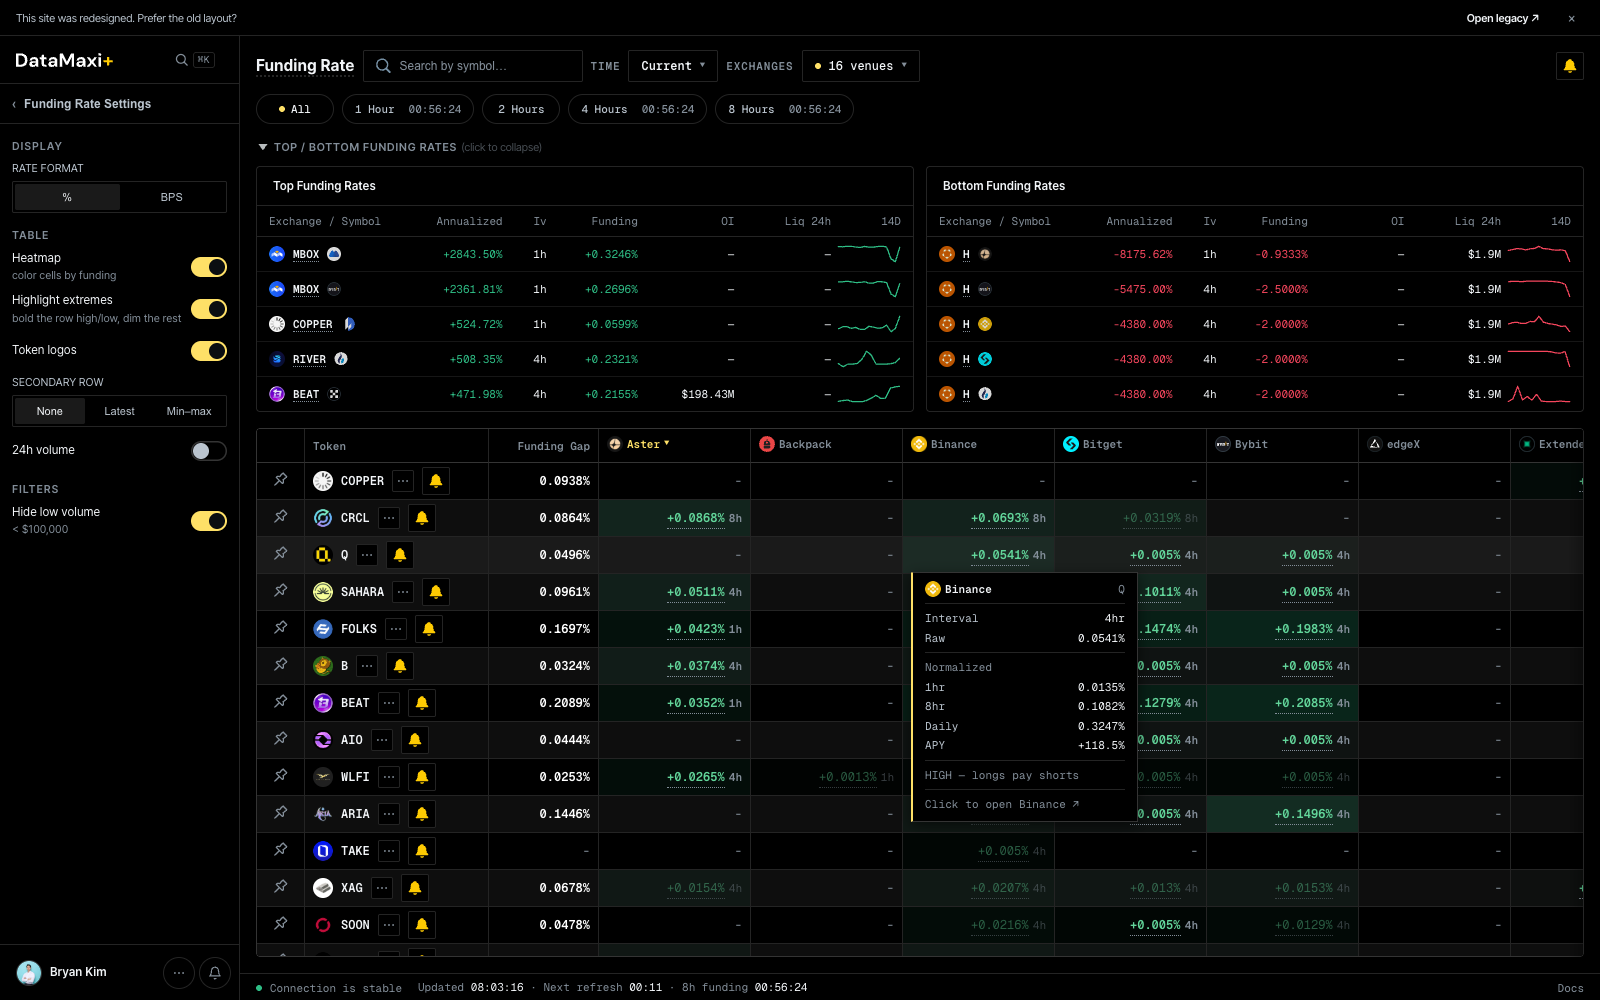This screenshot has width=1600, height=1000.
Task: Pin the SAHARA token row
Action: [281, 591]
